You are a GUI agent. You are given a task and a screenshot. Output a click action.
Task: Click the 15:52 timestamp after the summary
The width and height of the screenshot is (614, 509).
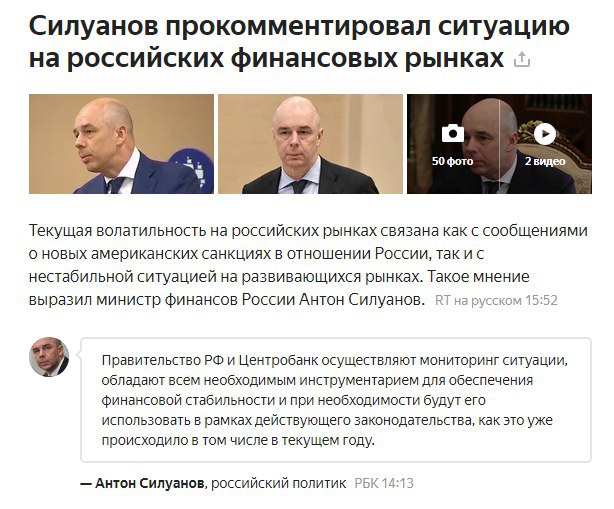click(x=541, y=300)
